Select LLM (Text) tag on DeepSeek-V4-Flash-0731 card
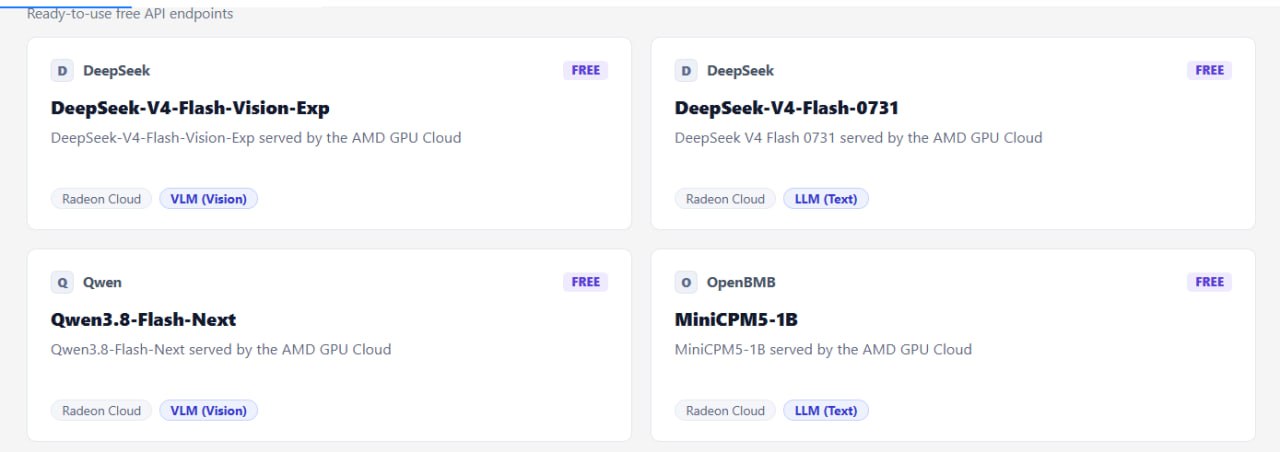 (826, 199)
